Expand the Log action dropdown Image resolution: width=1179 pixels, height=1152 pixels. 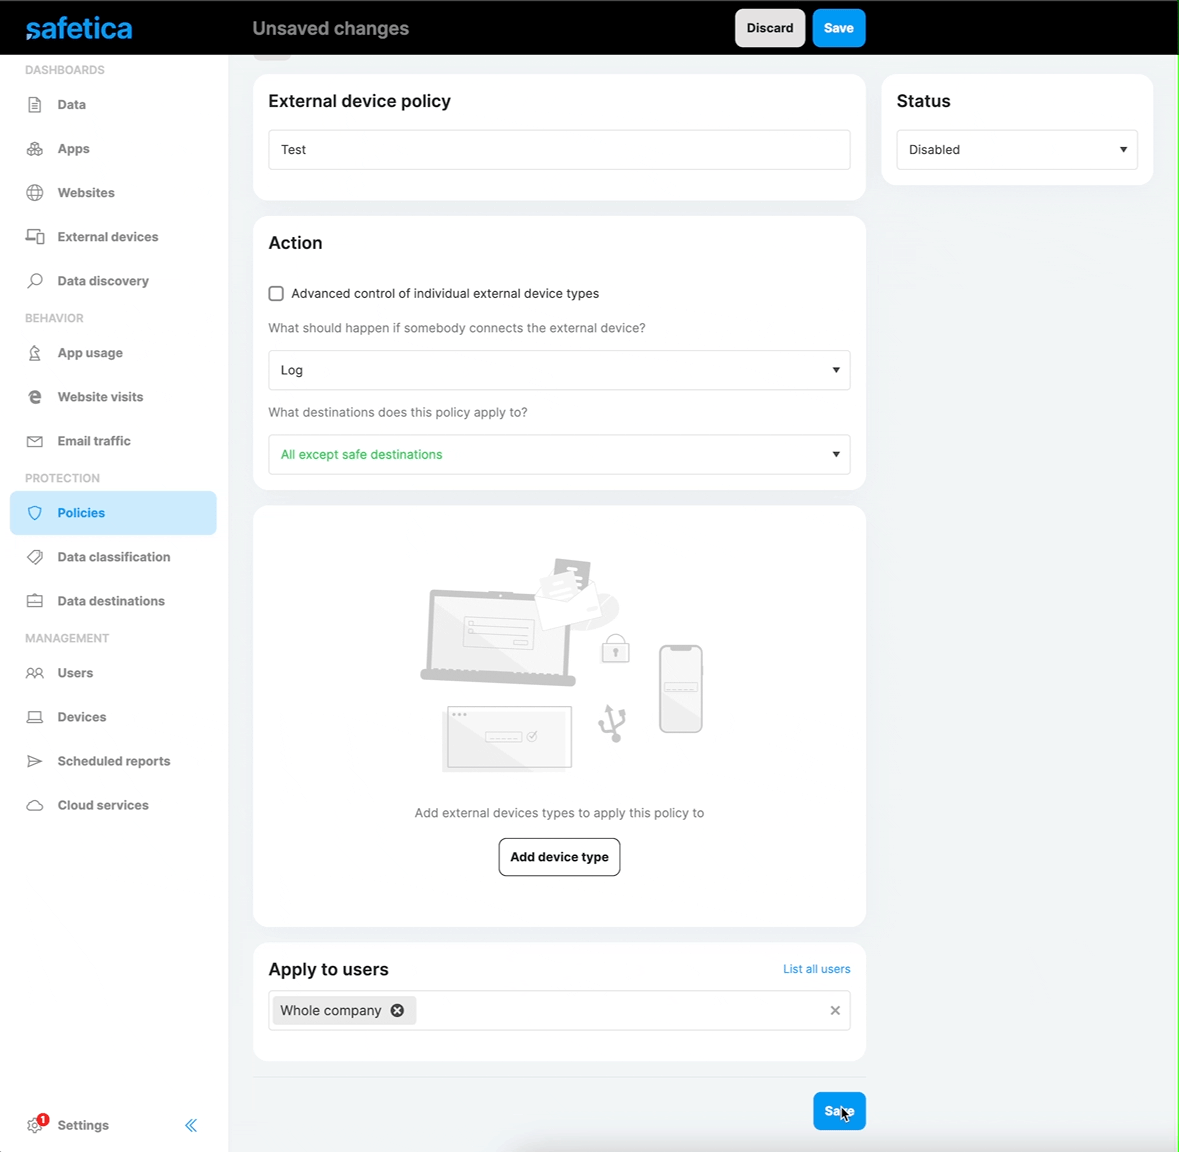click(559, 370)
